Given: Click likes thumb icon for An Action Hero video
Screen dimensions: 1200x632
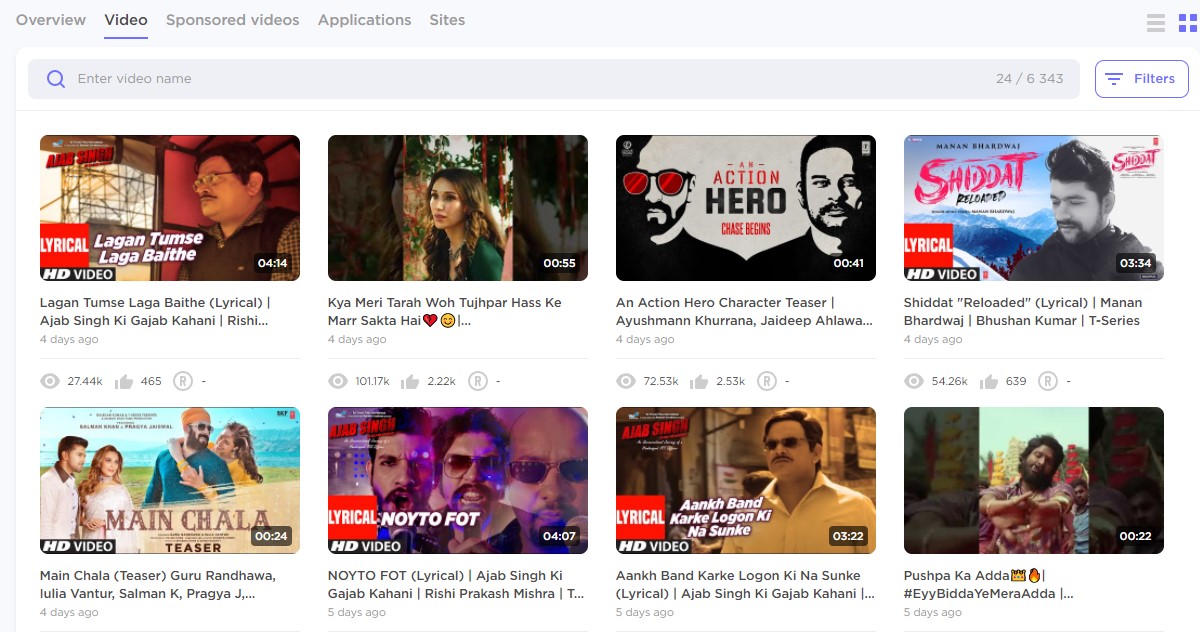Looking at the screenshot, I should pos(699,381).
